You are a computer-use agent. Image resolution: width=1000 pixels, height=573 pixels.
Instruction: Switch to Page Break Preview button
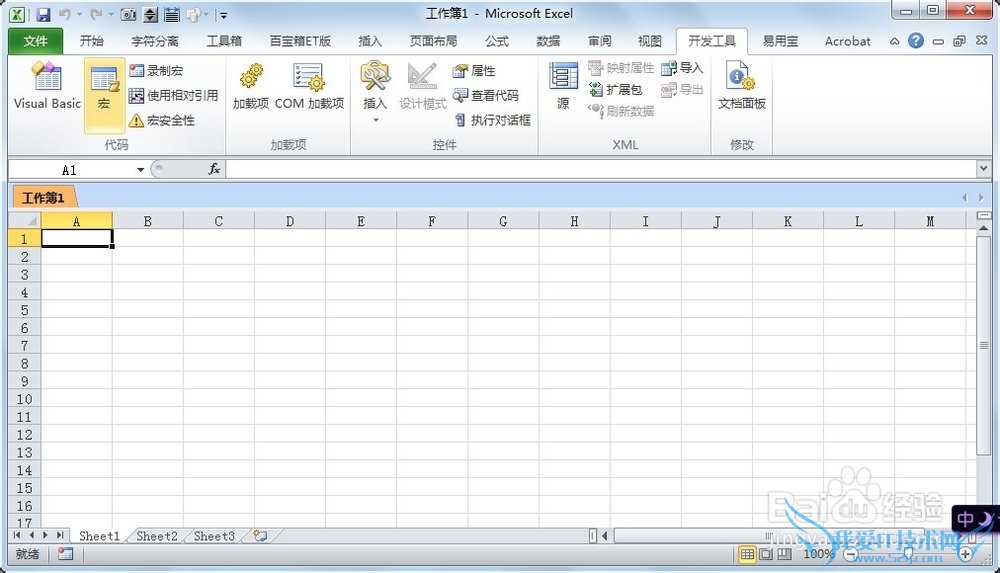pos(784,554)
